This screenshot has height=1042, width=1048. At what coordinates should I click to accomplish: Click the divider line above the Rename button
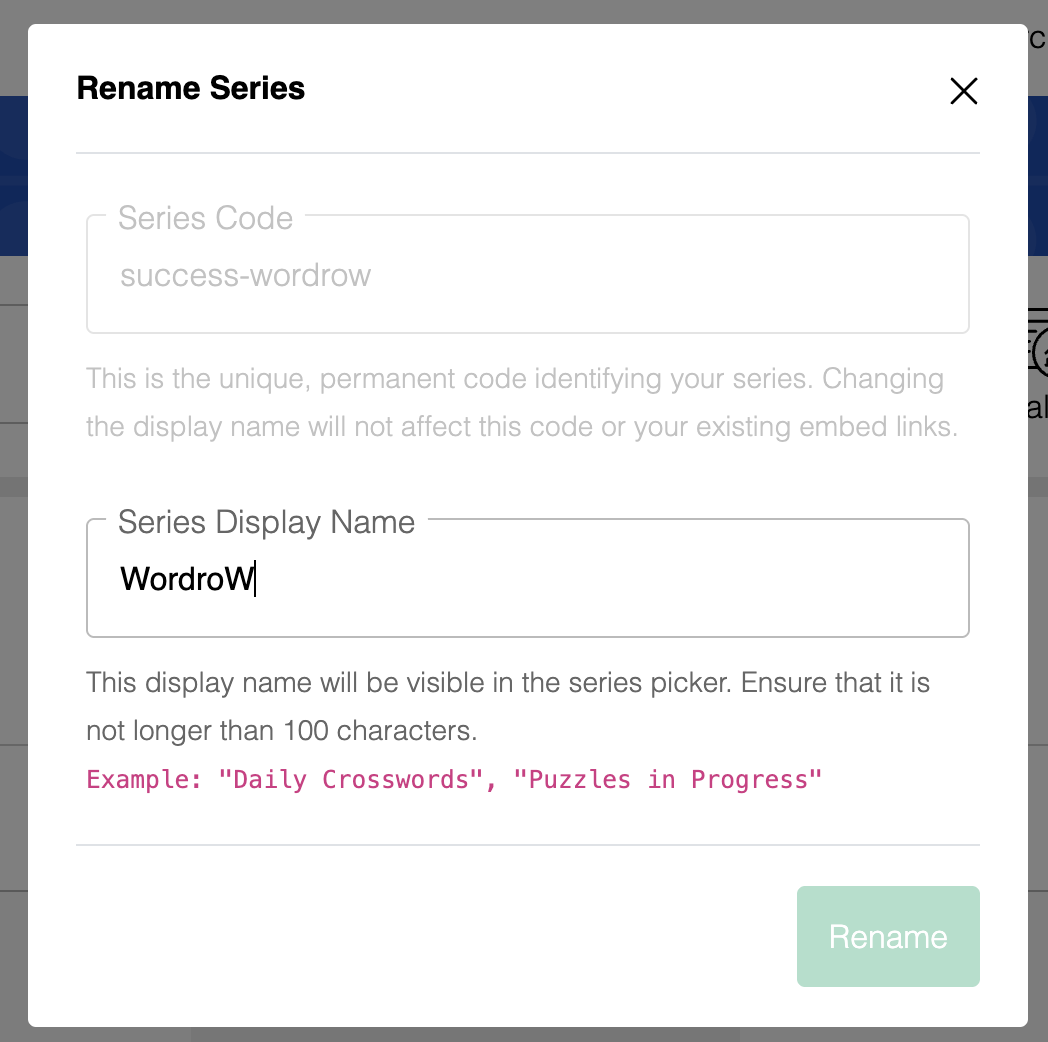coord(528,845)
